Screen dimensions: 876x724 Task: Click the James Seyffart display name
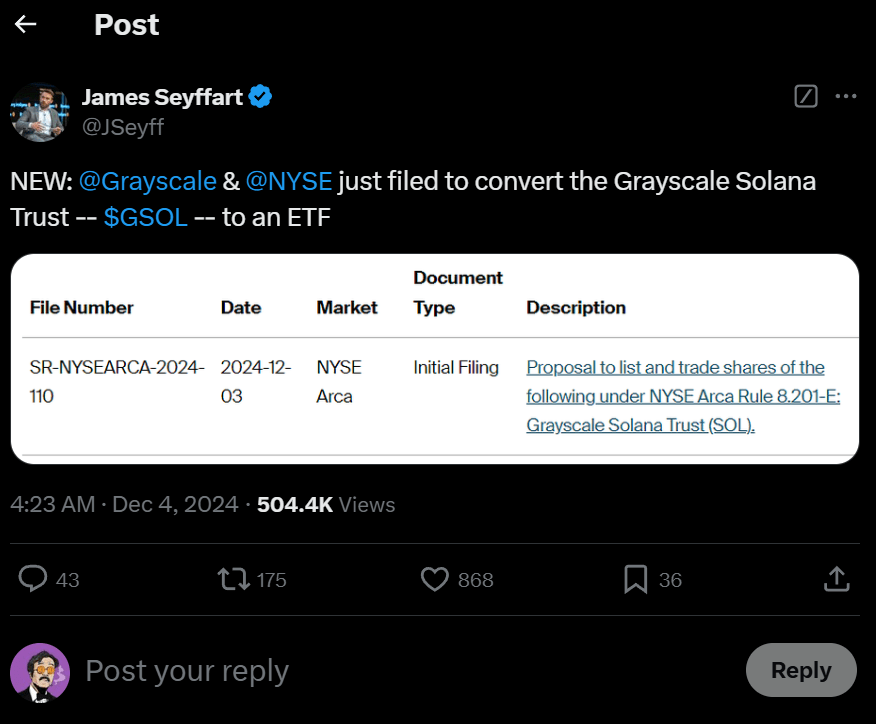pyautogui.click(x=164, y=97)
